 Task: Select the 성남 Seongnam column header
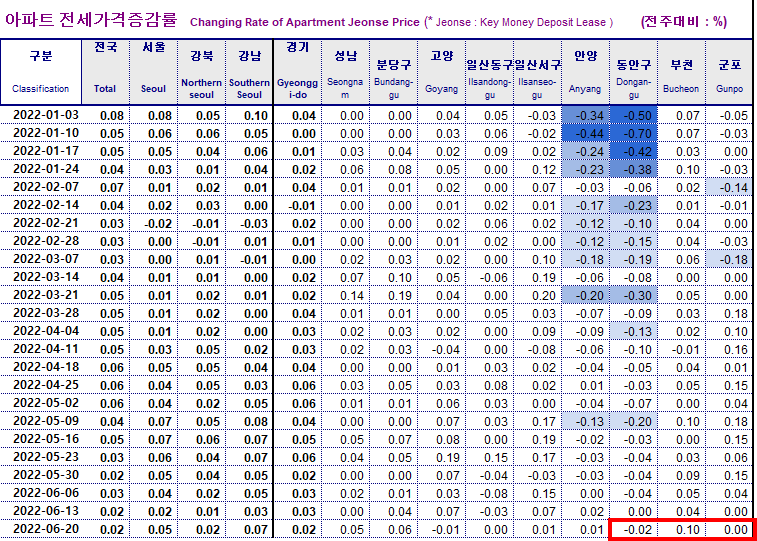tap(345, 72)
